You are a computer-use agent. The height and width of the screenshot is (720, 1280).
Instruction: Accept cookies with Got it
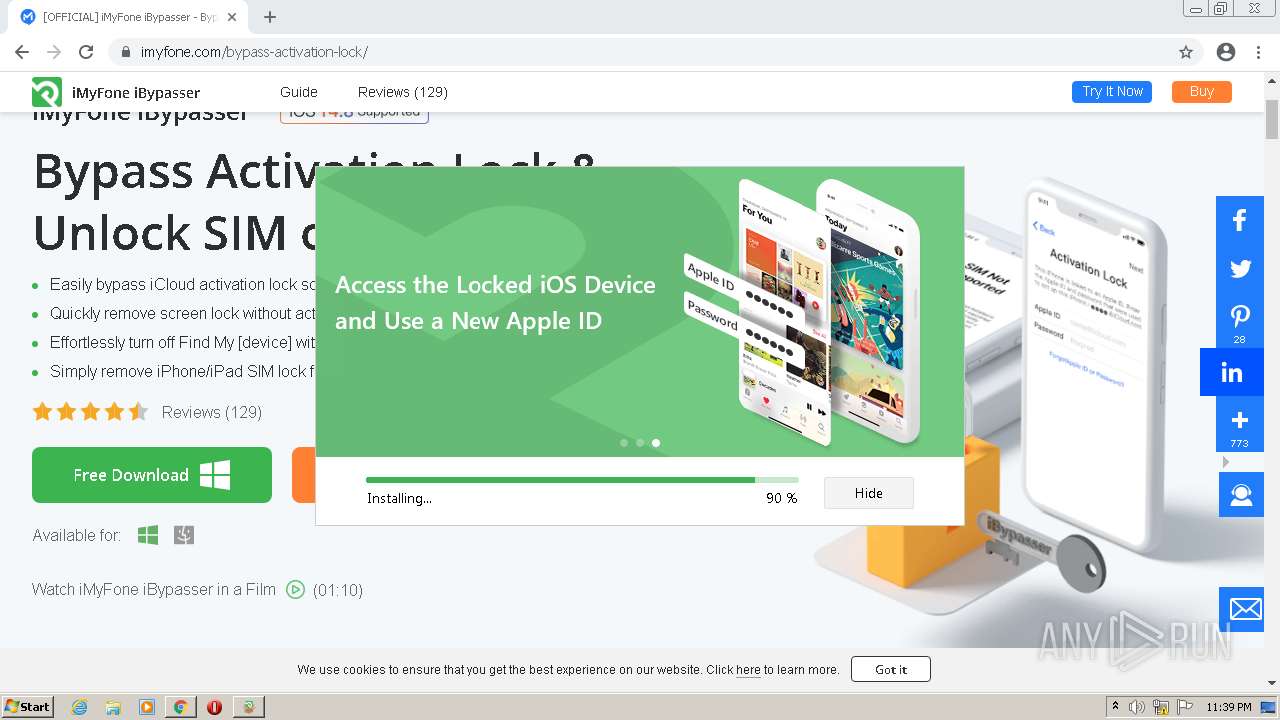pos(891,669)
